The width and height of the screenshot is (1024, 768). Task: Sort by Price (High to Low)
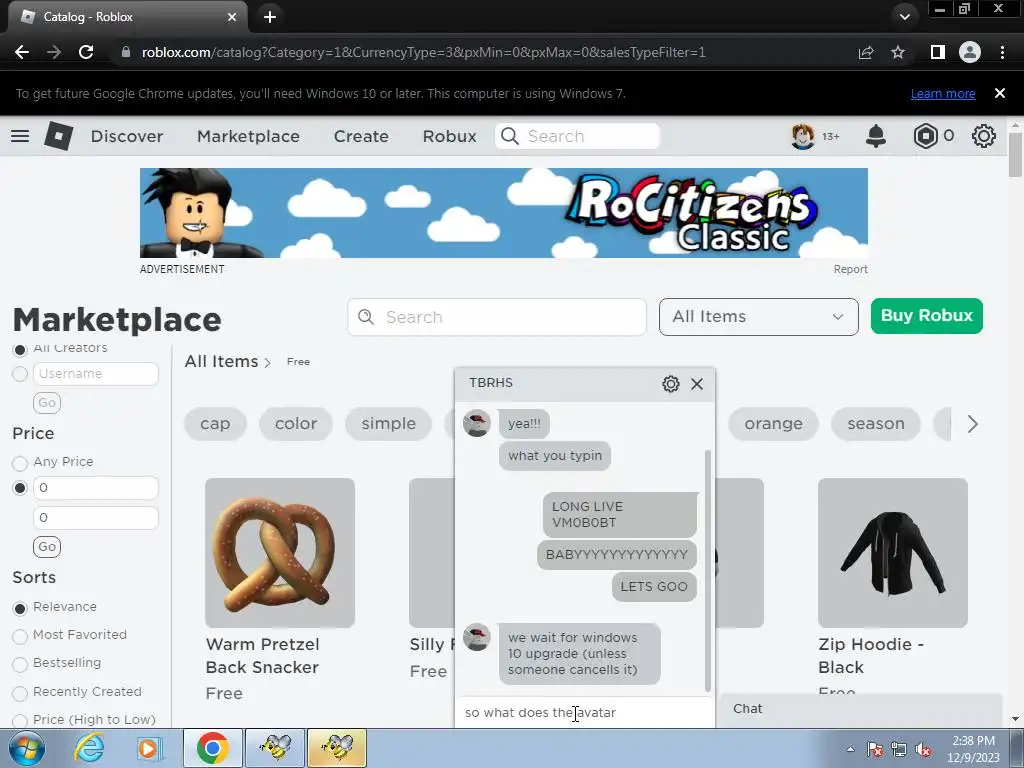(20, 720)
